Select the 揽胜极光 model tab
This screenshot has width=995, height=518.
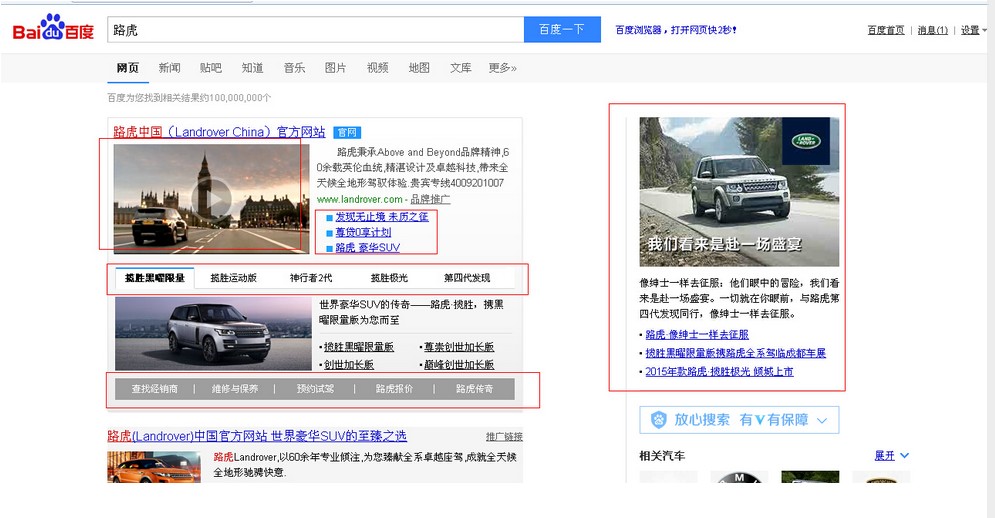390,278
